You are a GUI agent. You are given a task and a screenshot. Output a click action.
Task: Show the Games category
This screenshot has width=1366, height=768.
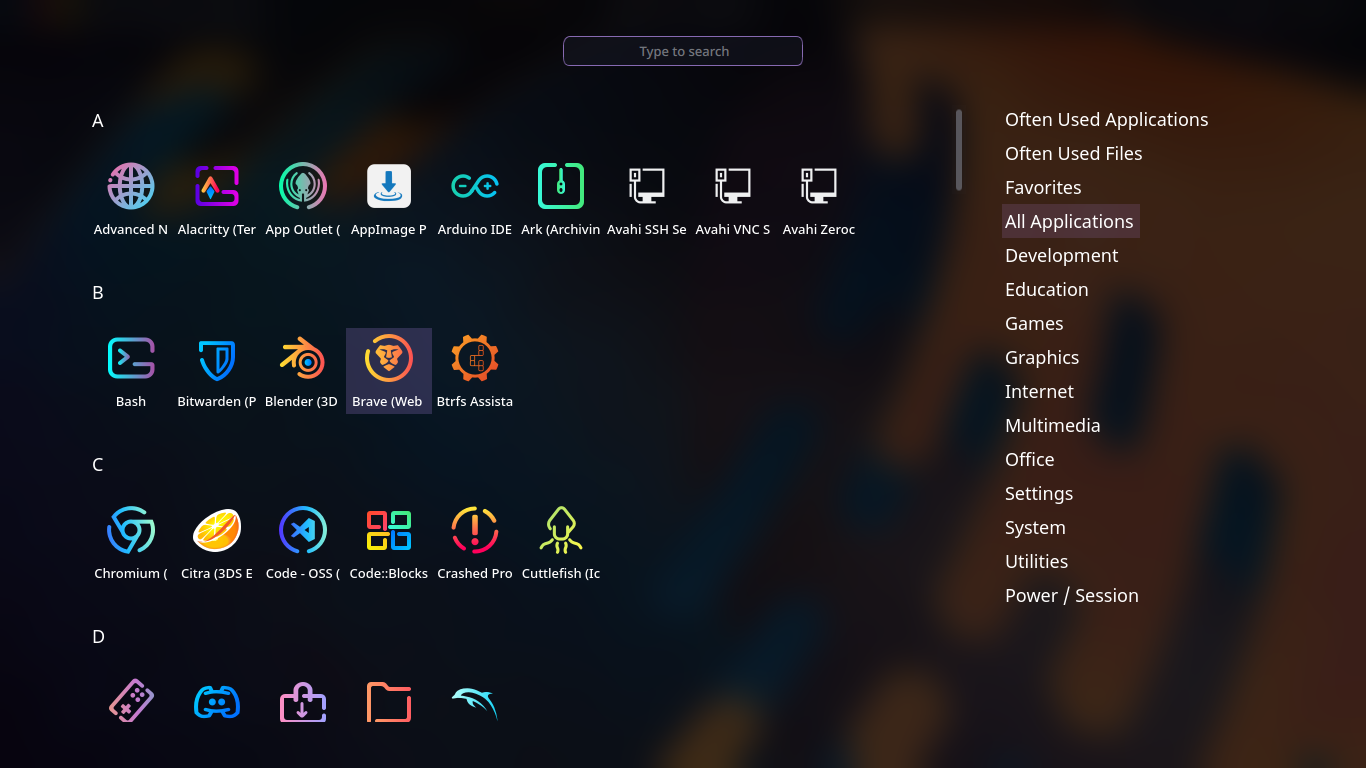[x=1034, y=324]
